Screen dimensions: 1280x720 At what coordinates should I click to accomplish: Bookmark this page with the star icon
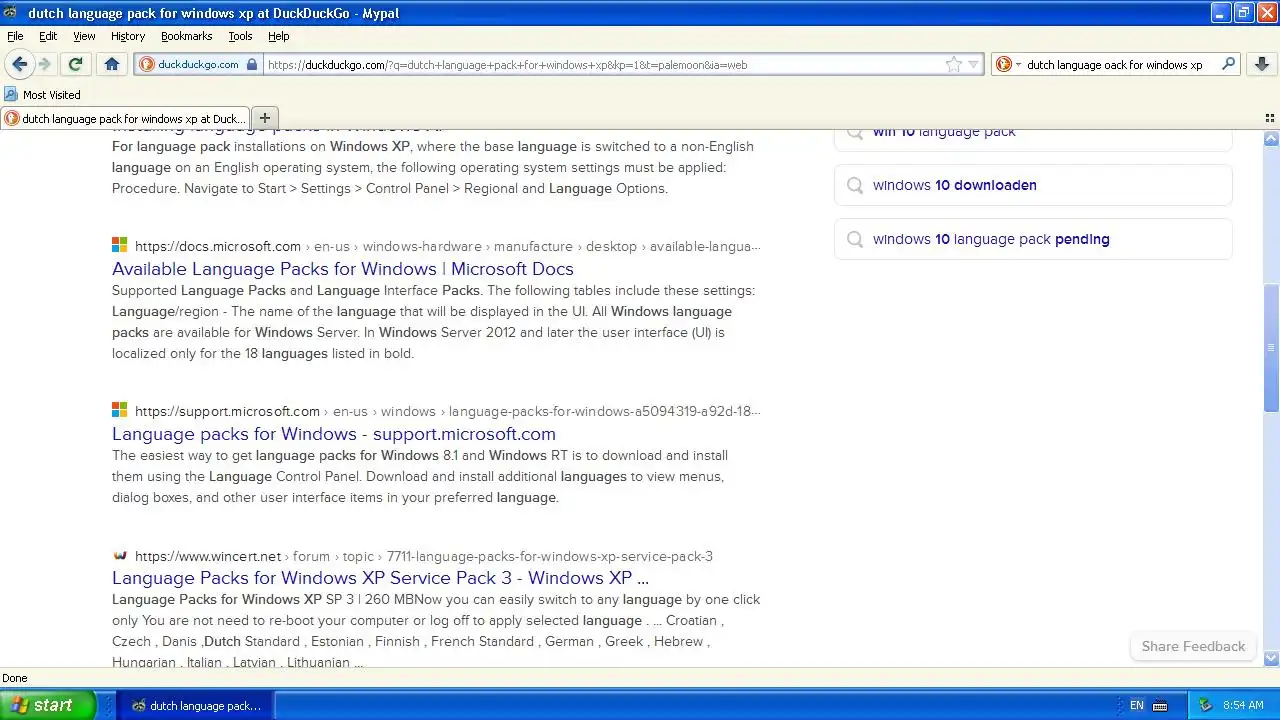954,64
